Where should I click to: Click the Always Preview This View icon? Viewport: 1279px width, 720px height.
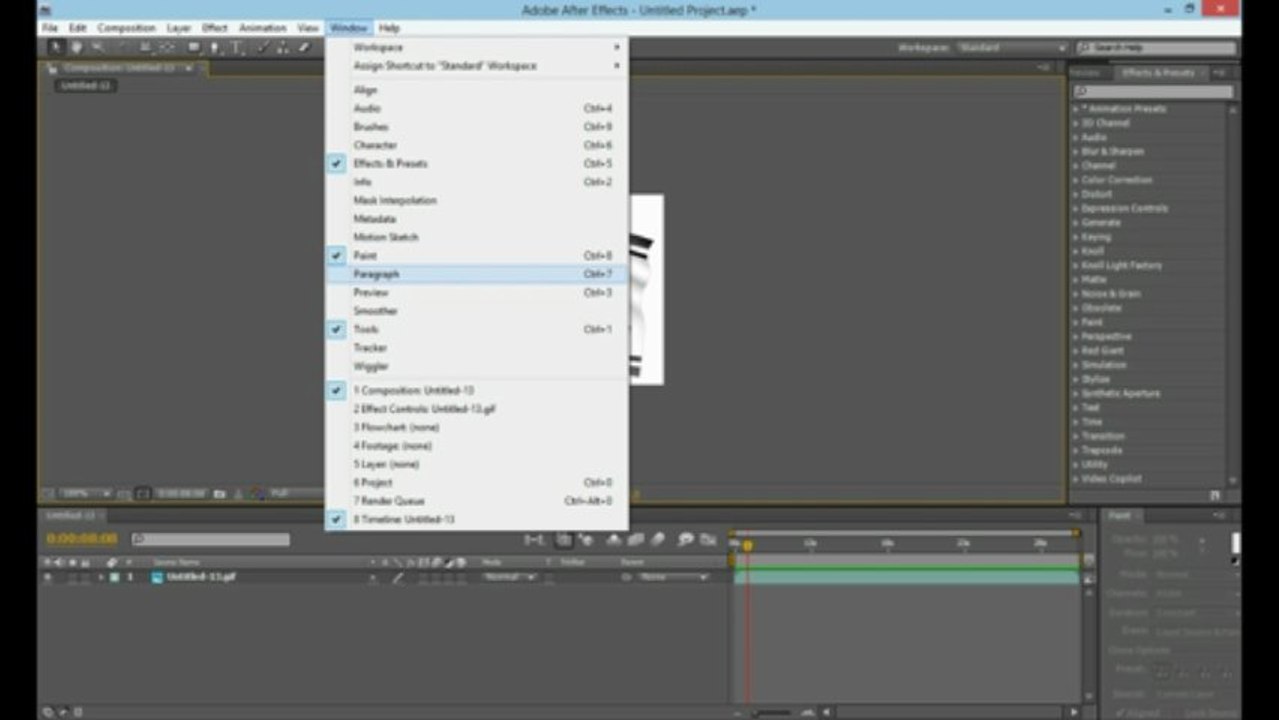pos(47,493)
